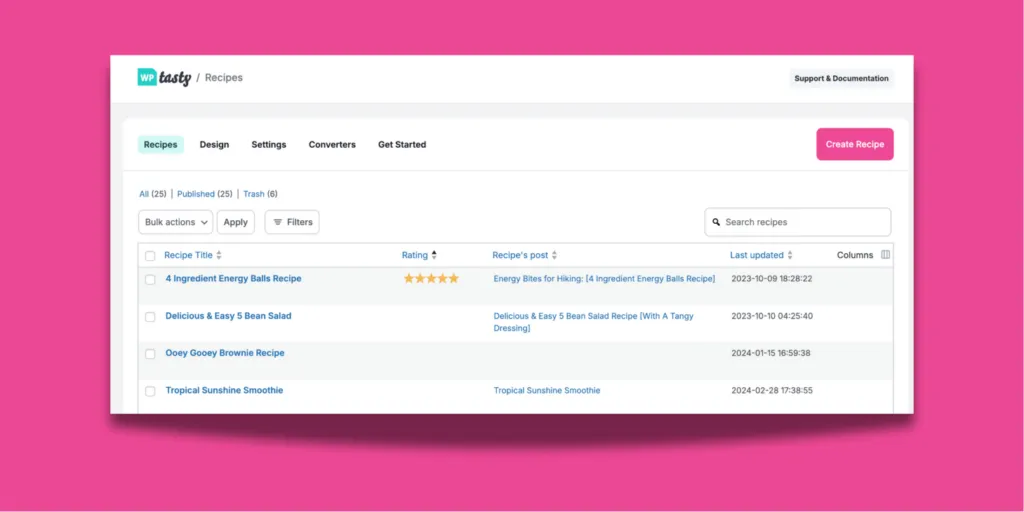Click the Rating sort arrows

pos(434,255)
